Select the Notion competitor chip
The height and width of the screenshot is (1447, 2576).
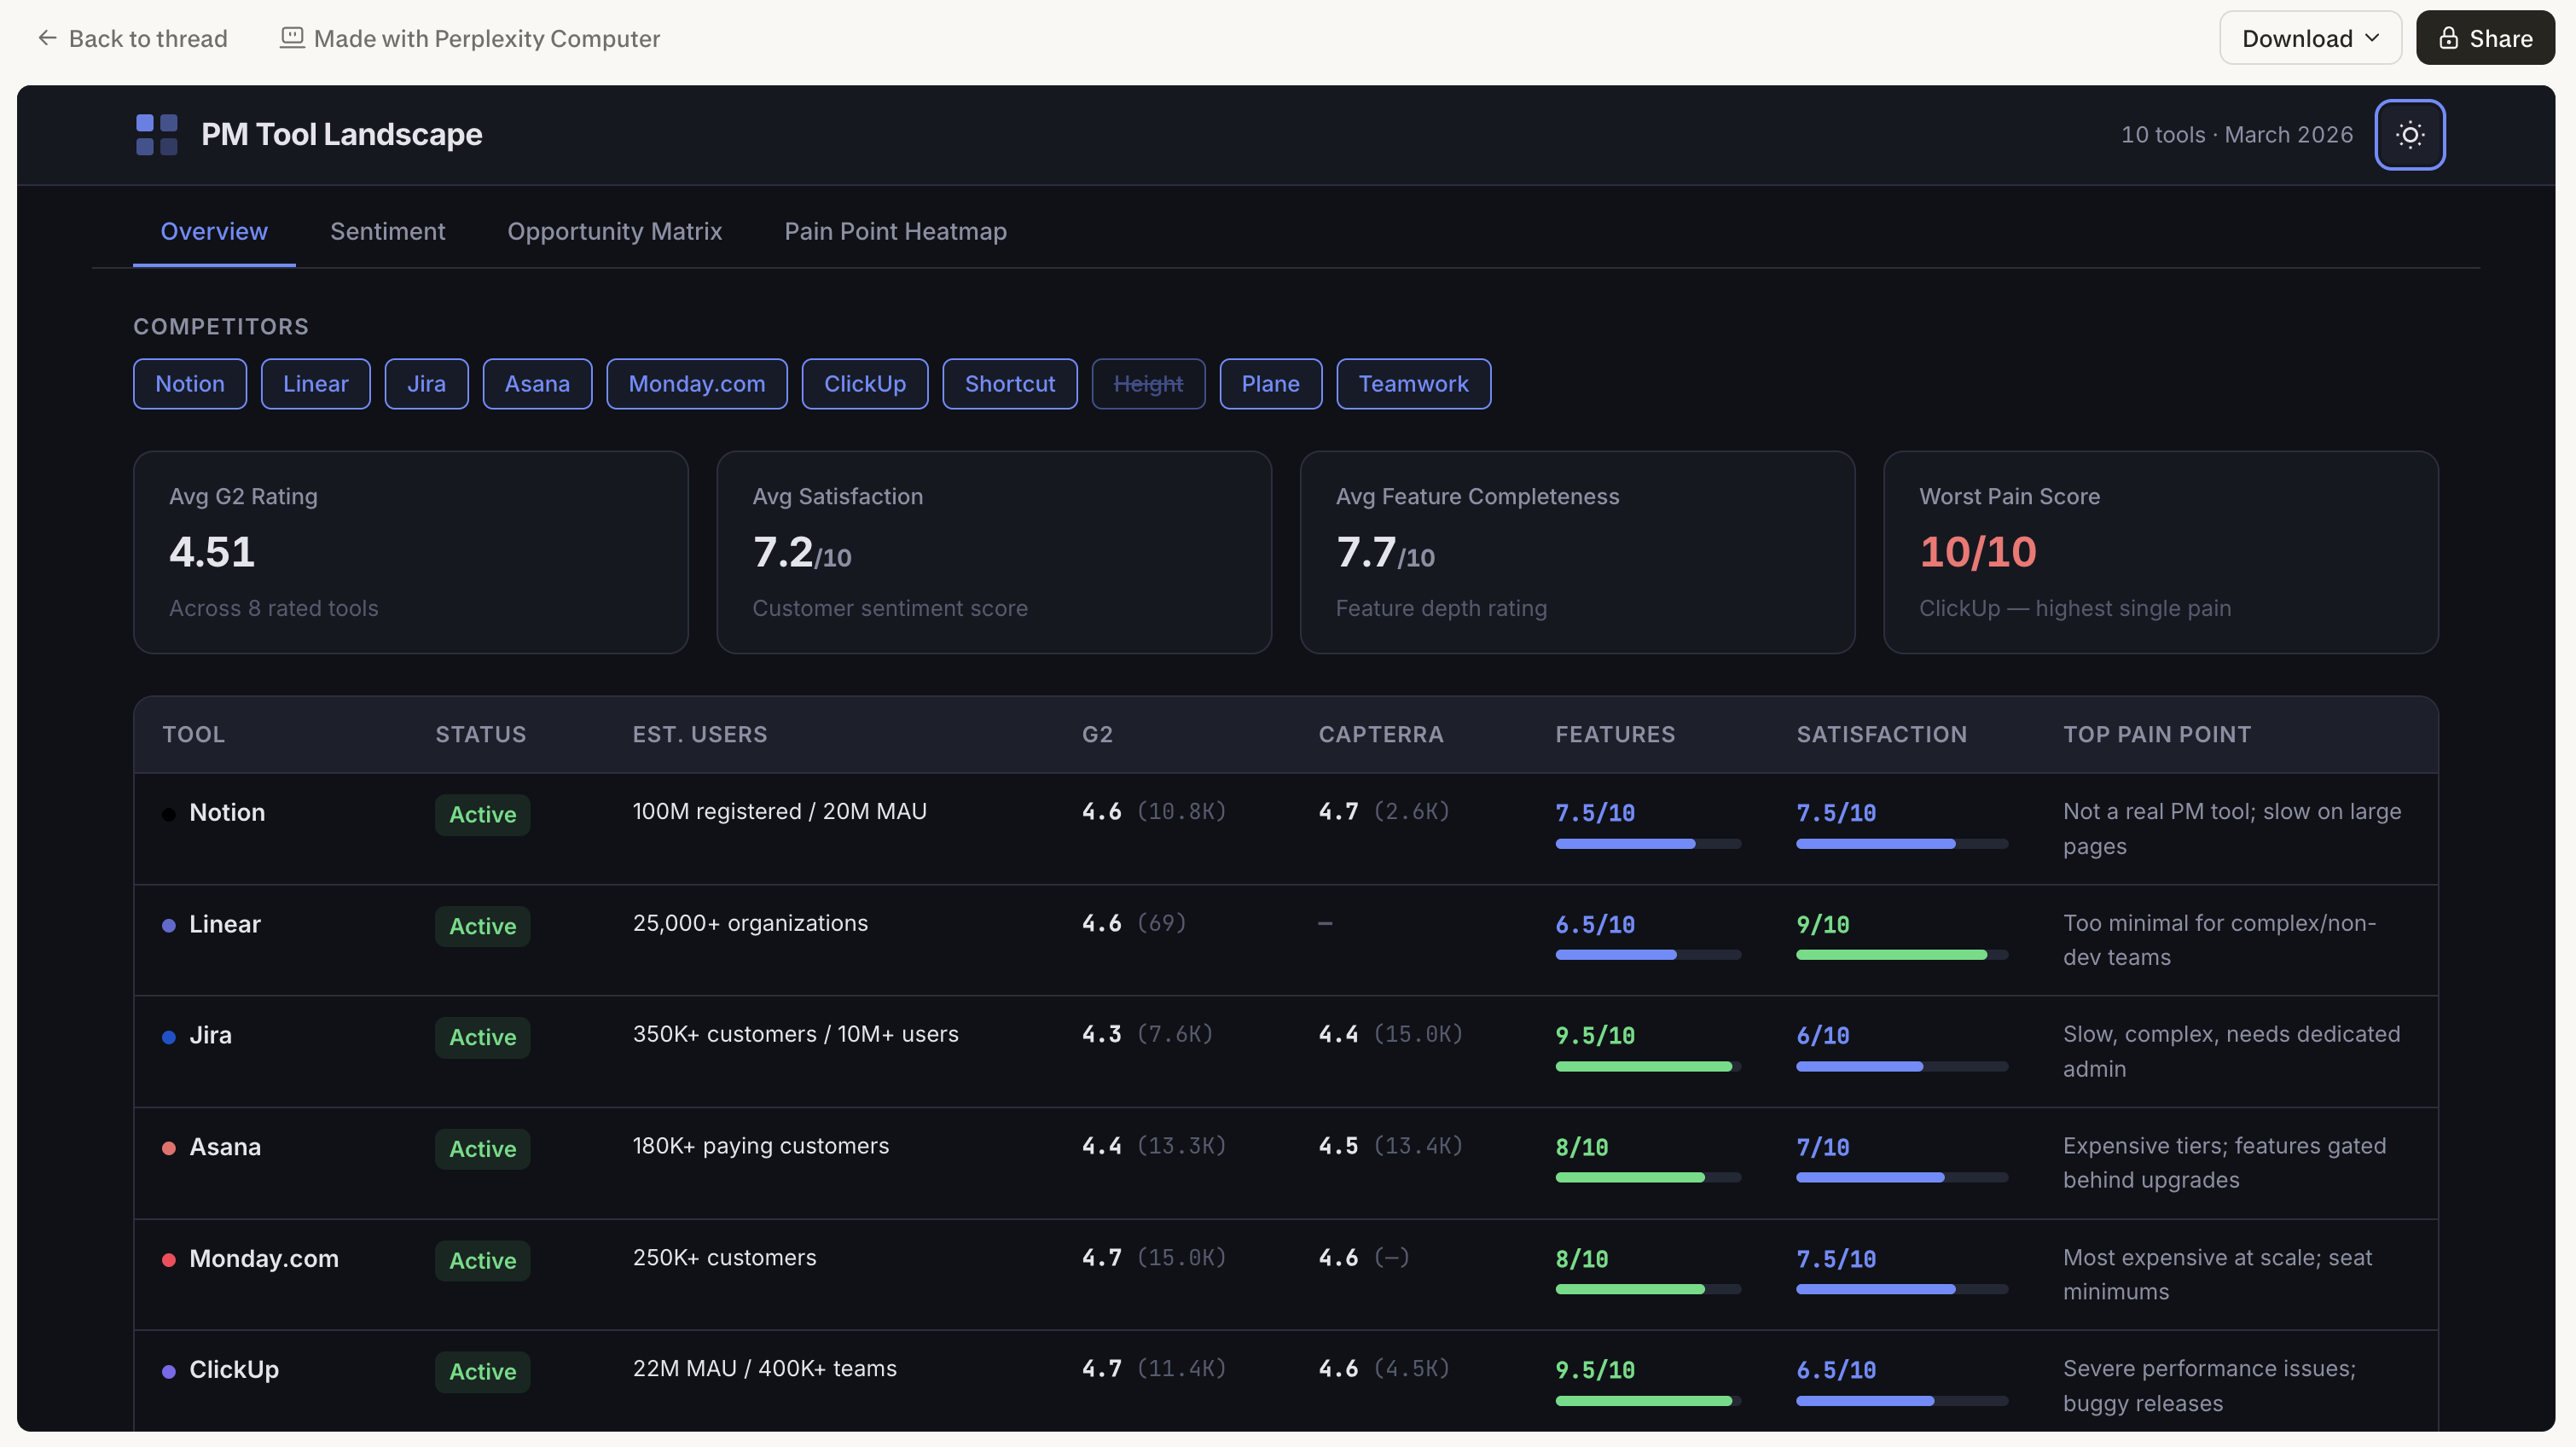coord(190,384)
